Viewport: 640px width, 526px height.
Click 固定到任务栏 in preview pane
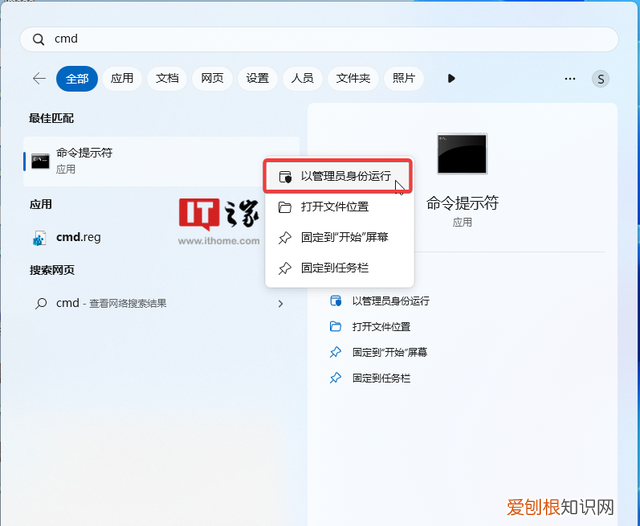[381, 378]
